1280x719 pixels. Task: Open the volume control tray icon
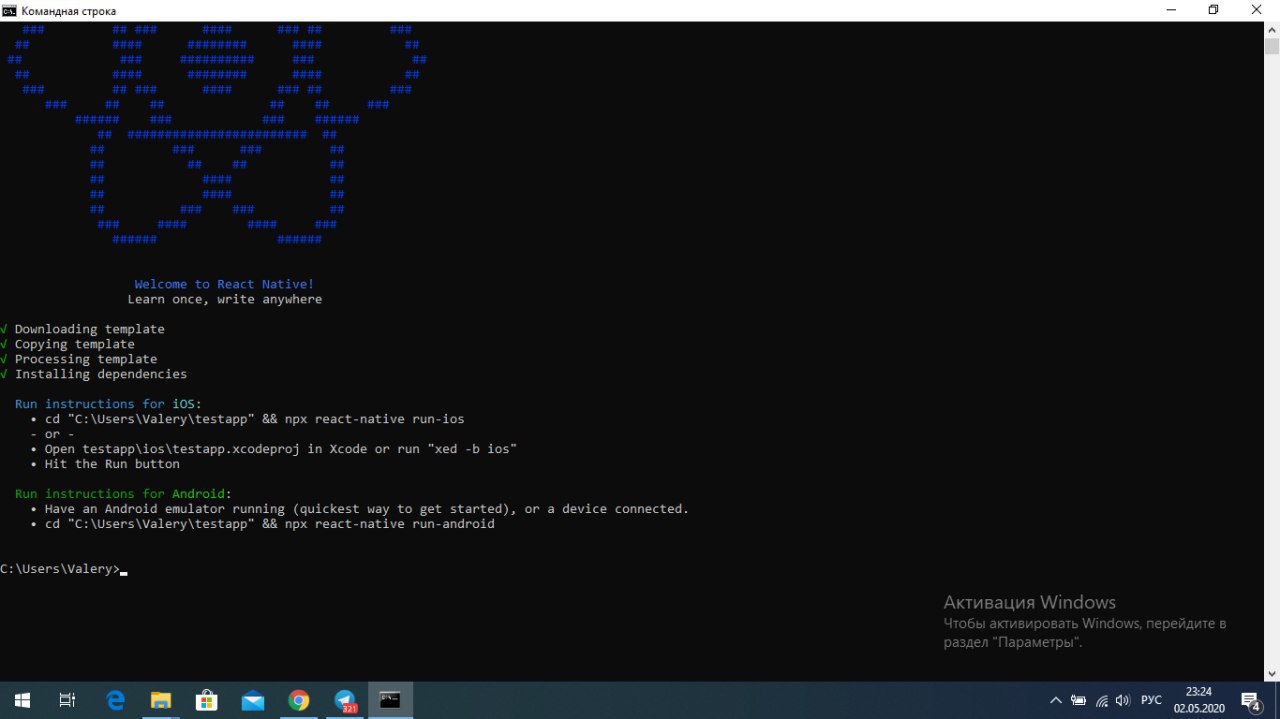(x=1123, y=700)
